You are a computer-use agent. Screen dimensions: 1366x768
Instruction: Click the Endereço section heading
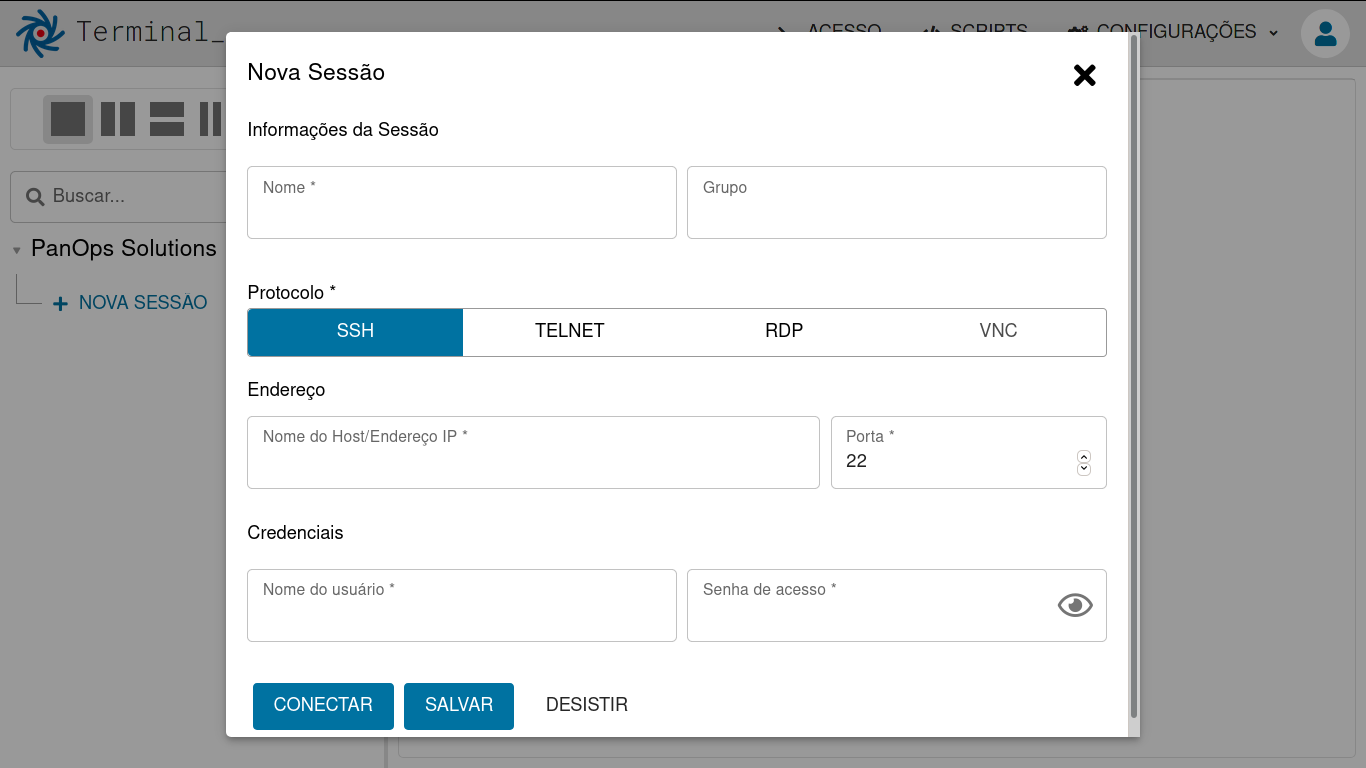point(286,390)
